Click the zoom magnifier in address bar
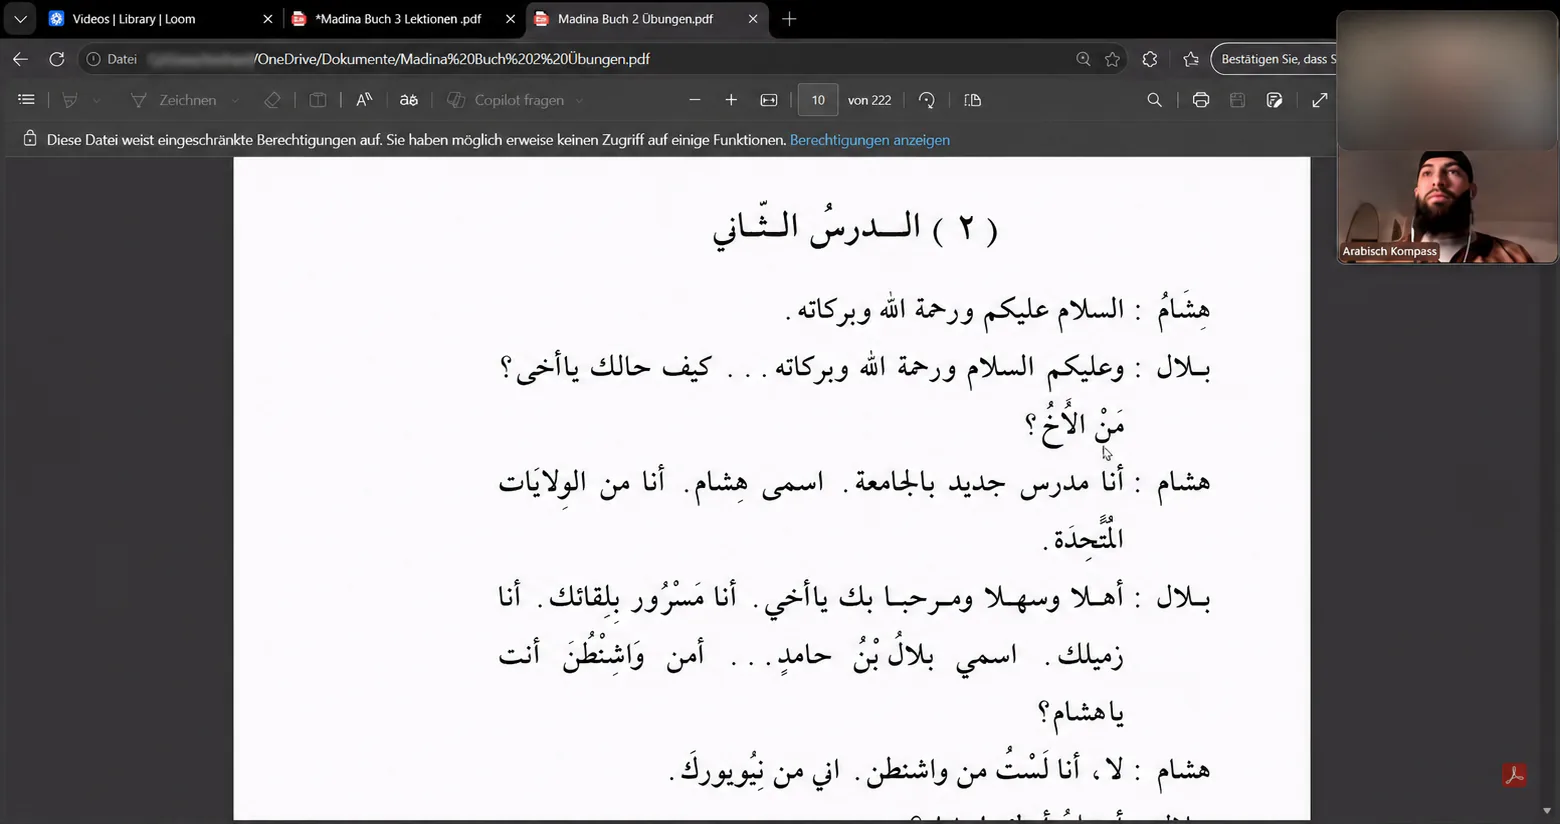 coord(1083,59)
